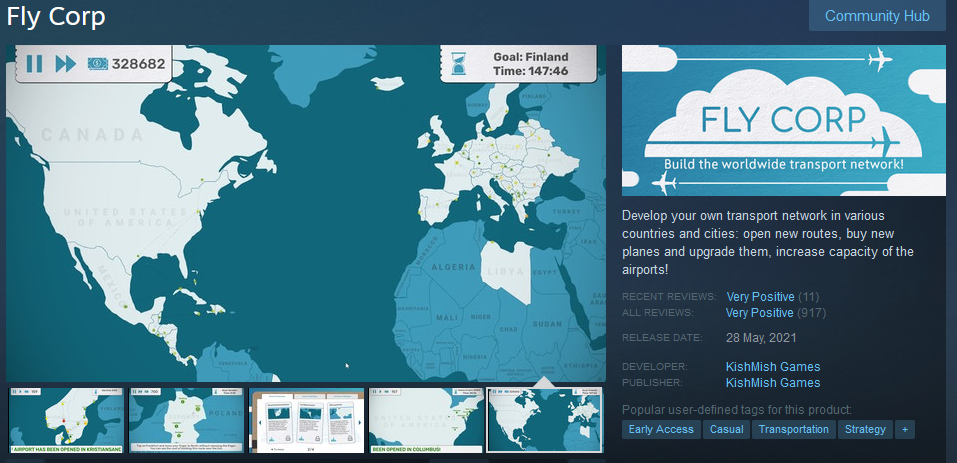Screen dimensions: 957x463
Task: Expand more tags with the plus button
Action: [905, 429]
